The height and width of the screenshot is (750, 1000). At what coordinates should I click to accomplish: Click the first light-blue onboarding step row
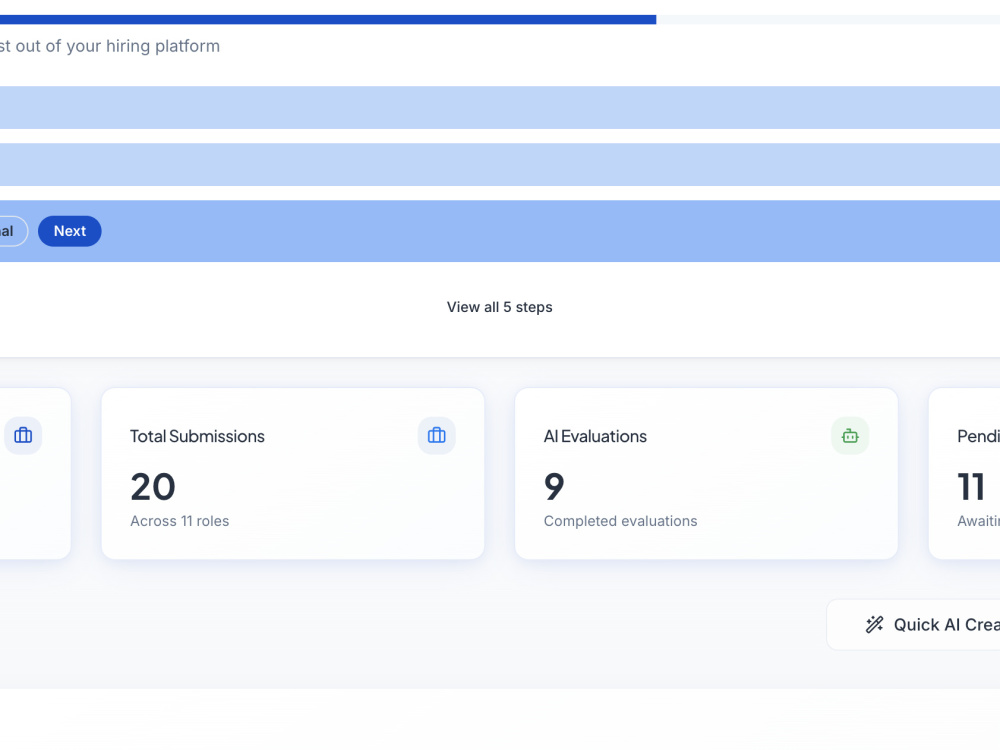click(500, 107)
